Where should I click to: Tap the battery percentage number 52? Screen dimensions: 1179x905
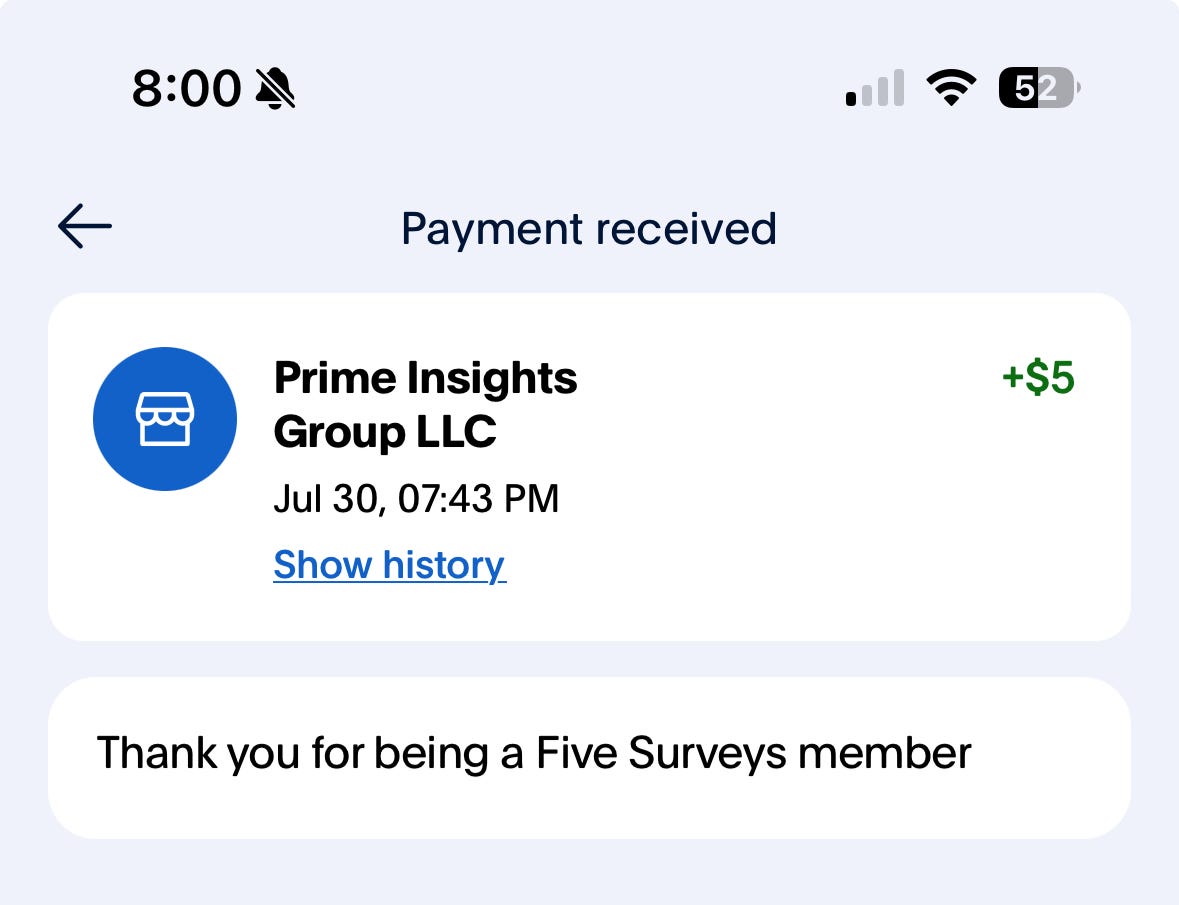tap(1035, 89)
